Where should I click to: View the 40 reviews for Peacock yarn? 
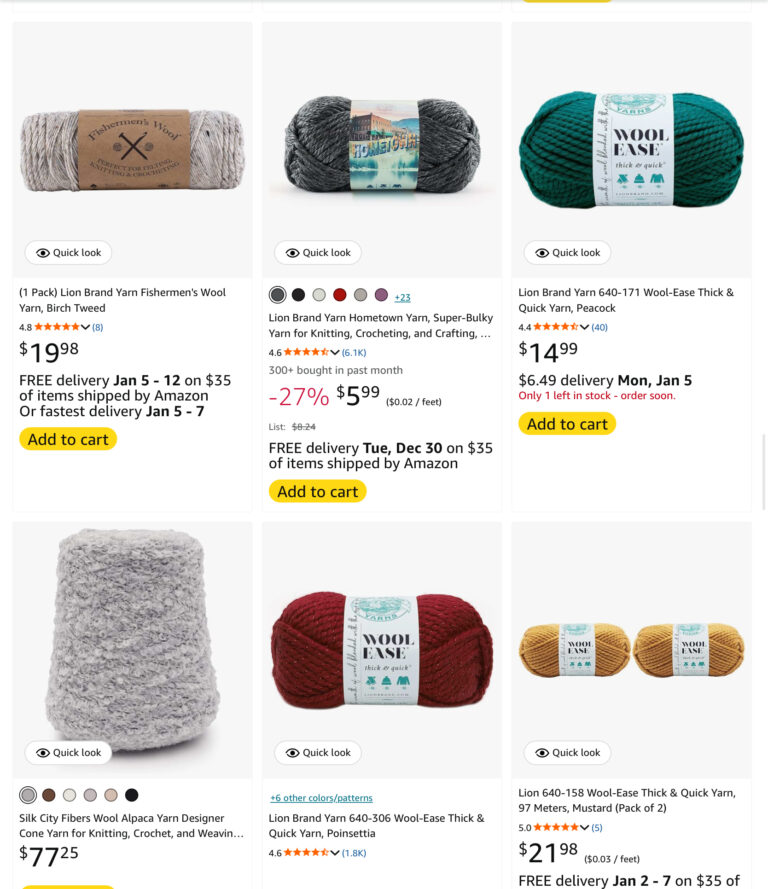pos(599,326)
